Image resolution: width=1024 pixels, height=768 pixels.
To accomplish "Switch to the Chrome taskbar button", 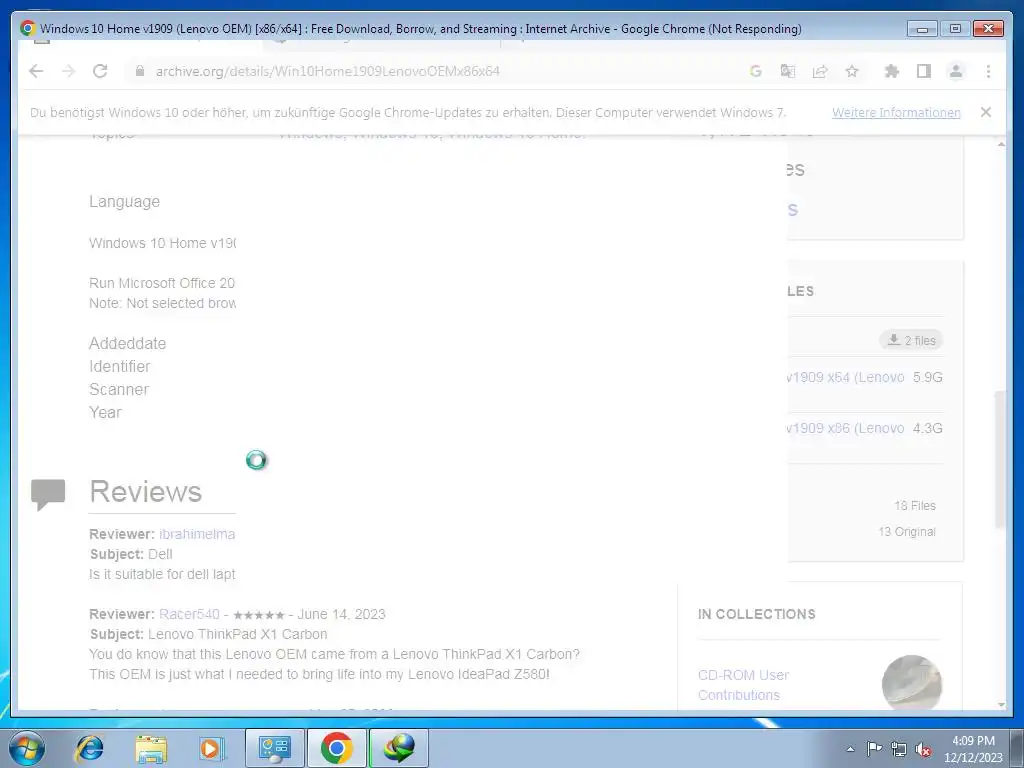I will pos(336,748).
